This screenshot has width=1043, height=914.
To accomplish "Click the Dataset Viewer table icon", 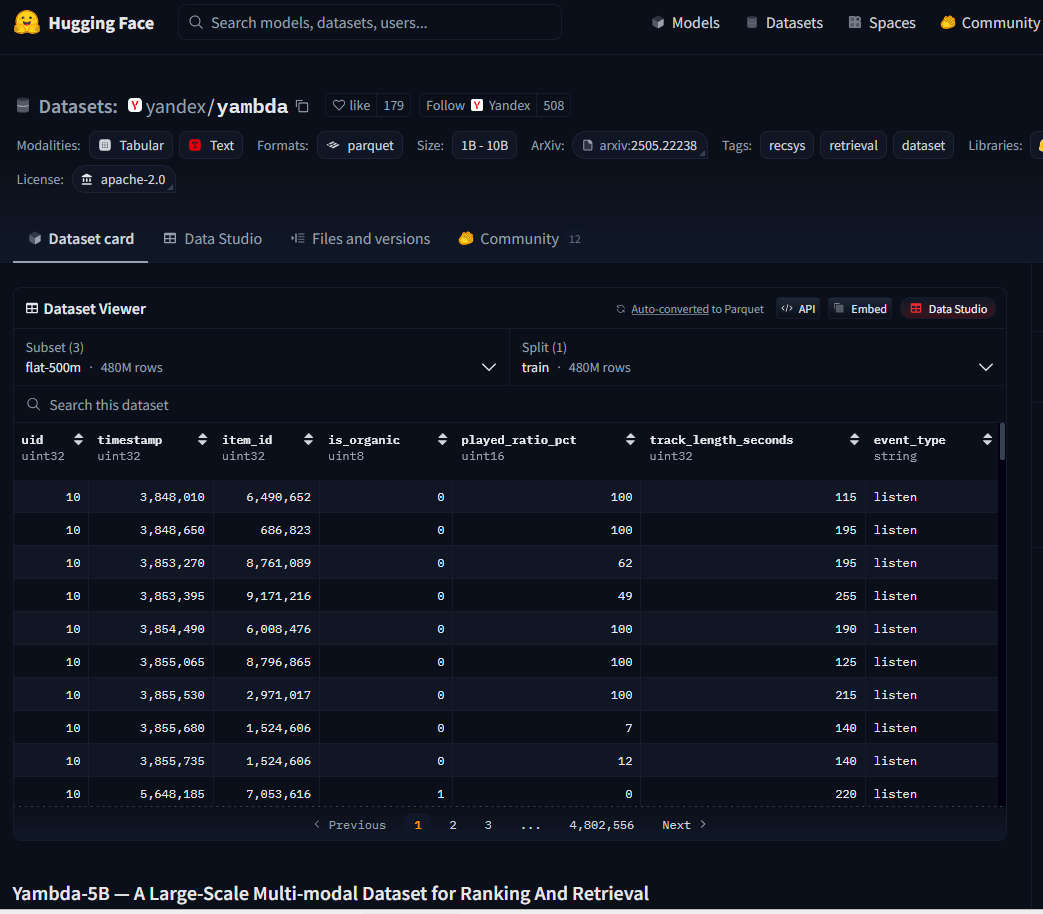I will (31, 309).
